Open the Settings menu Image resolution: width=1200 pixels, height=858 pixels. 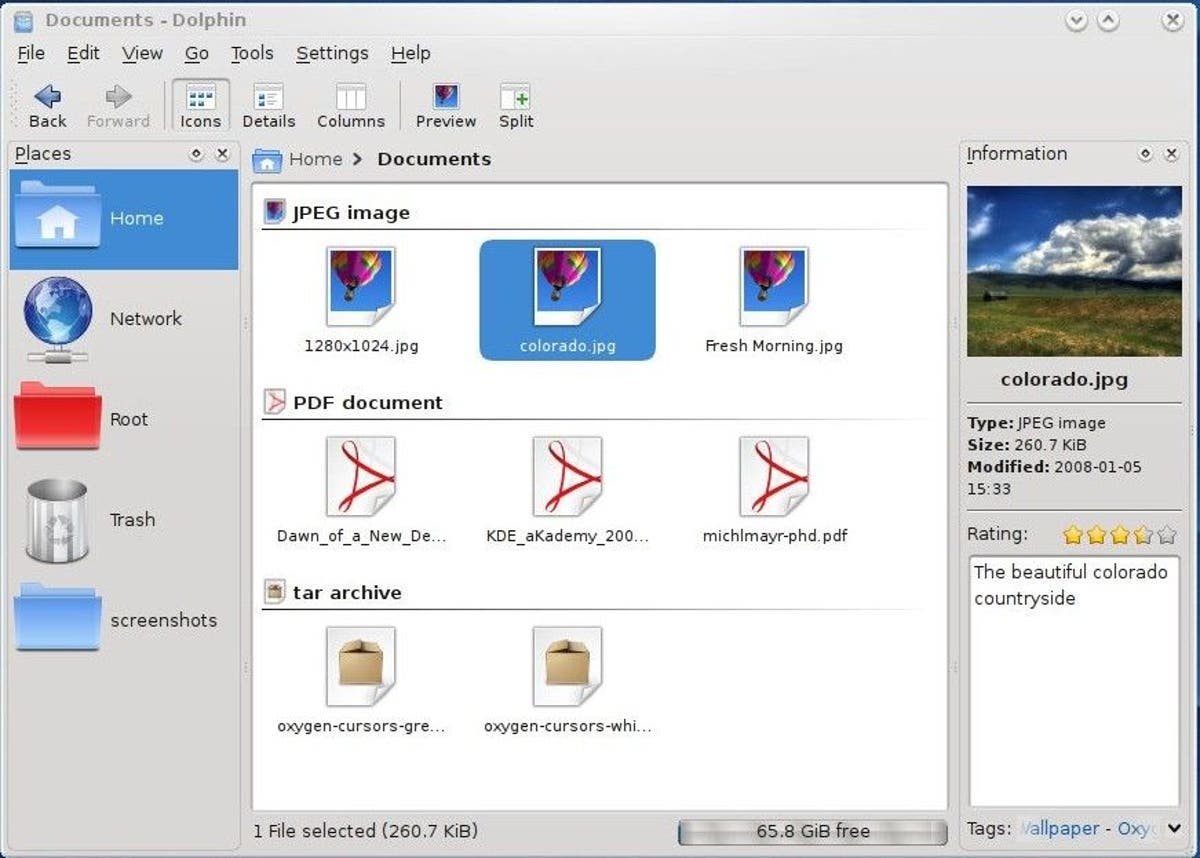click(332, 53)
